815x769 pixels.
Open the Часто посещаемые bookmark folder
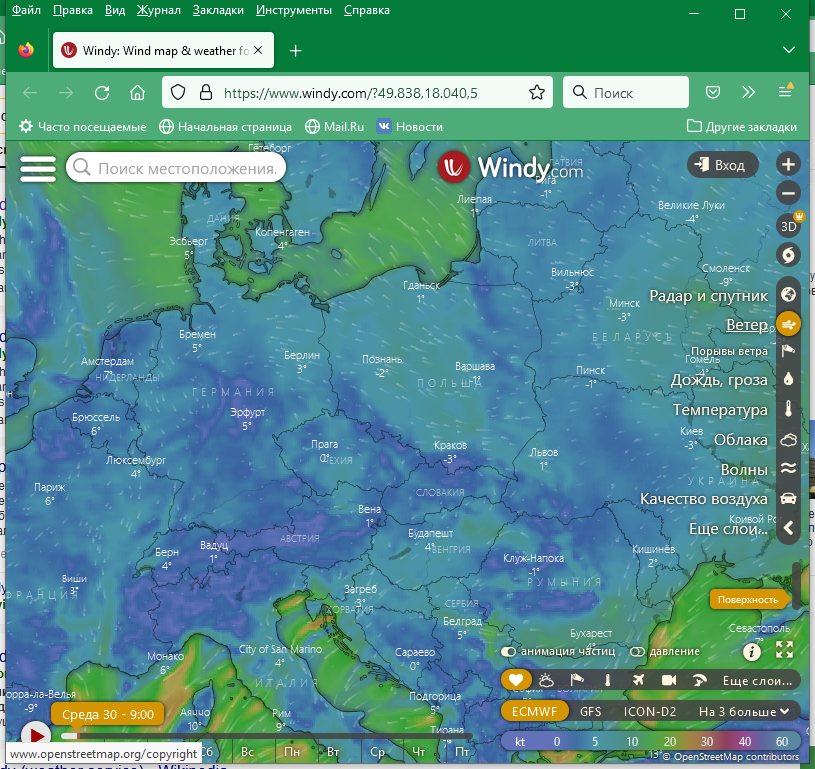(x=83, y=127)
